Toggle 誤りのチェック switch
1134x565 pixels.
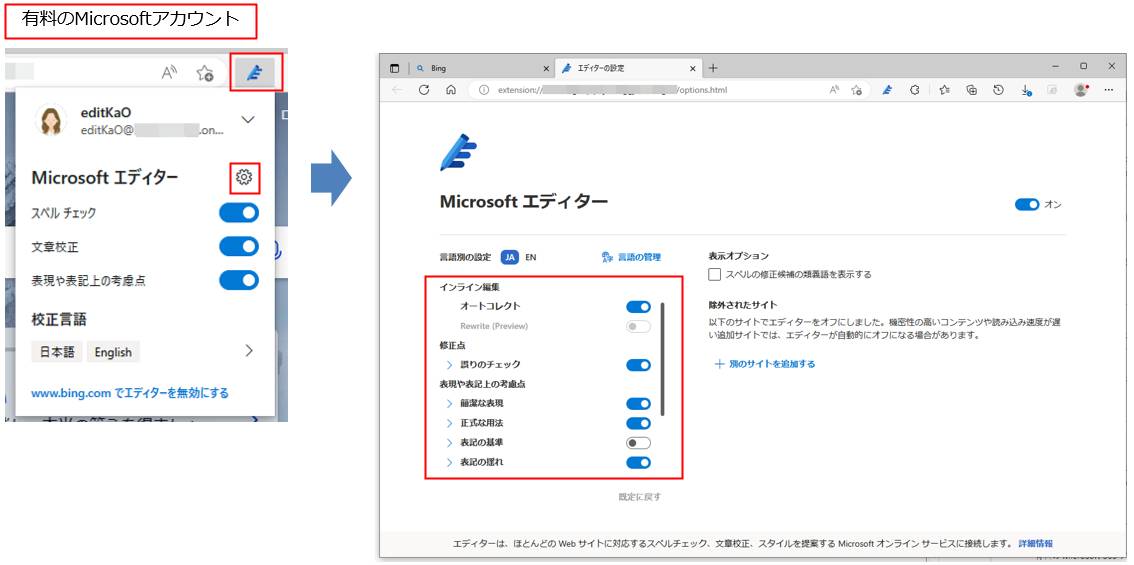coord(639,365)
